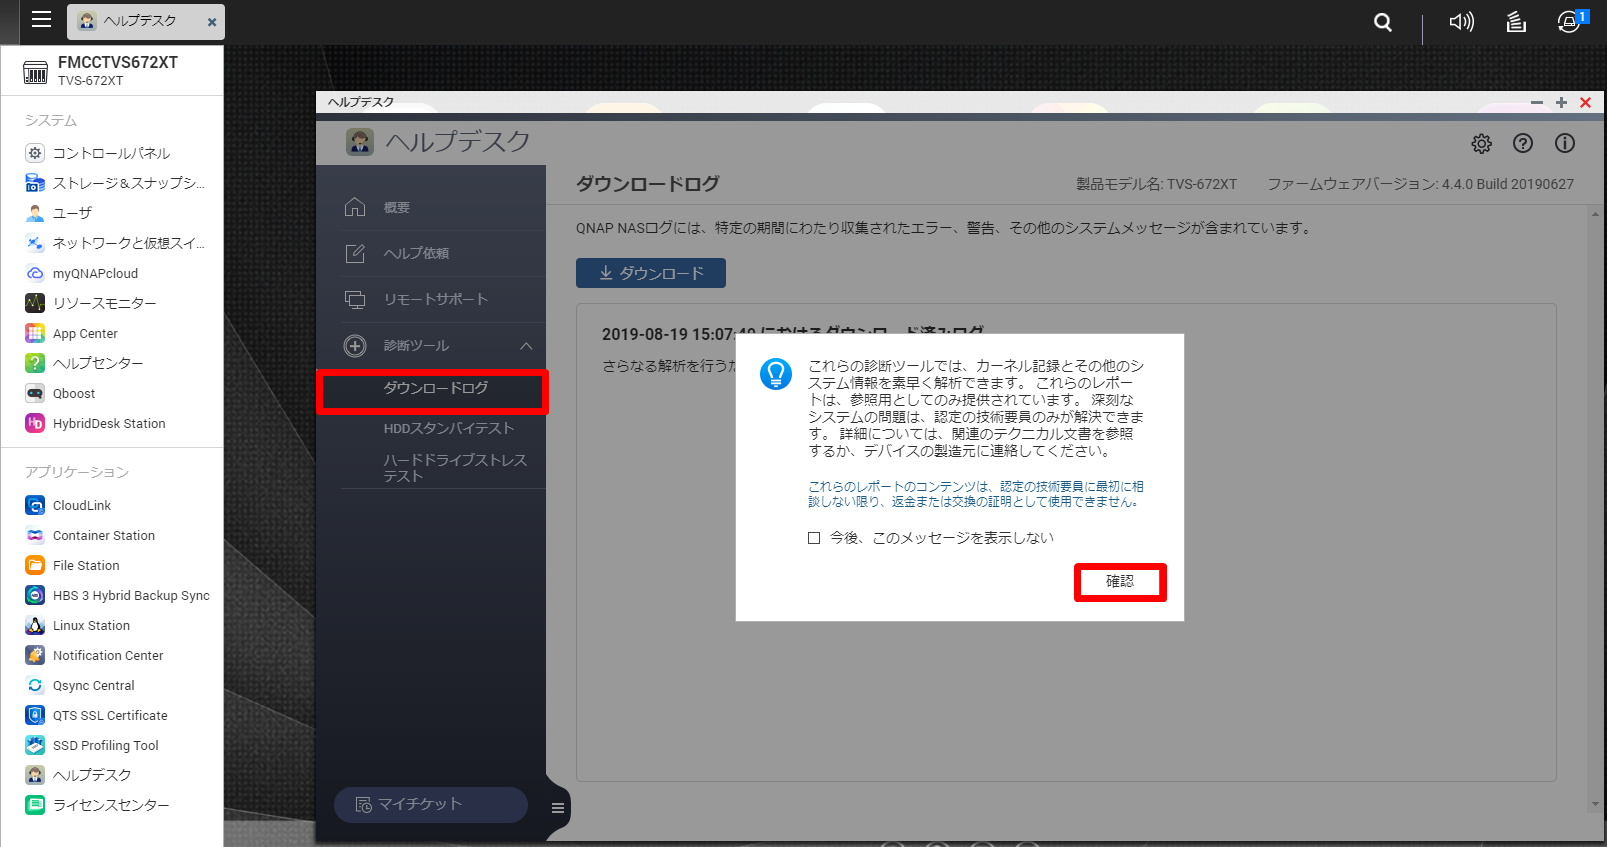Open myQNAPcloud icon
Viewport: 1607px width, 847px height.
35,273
